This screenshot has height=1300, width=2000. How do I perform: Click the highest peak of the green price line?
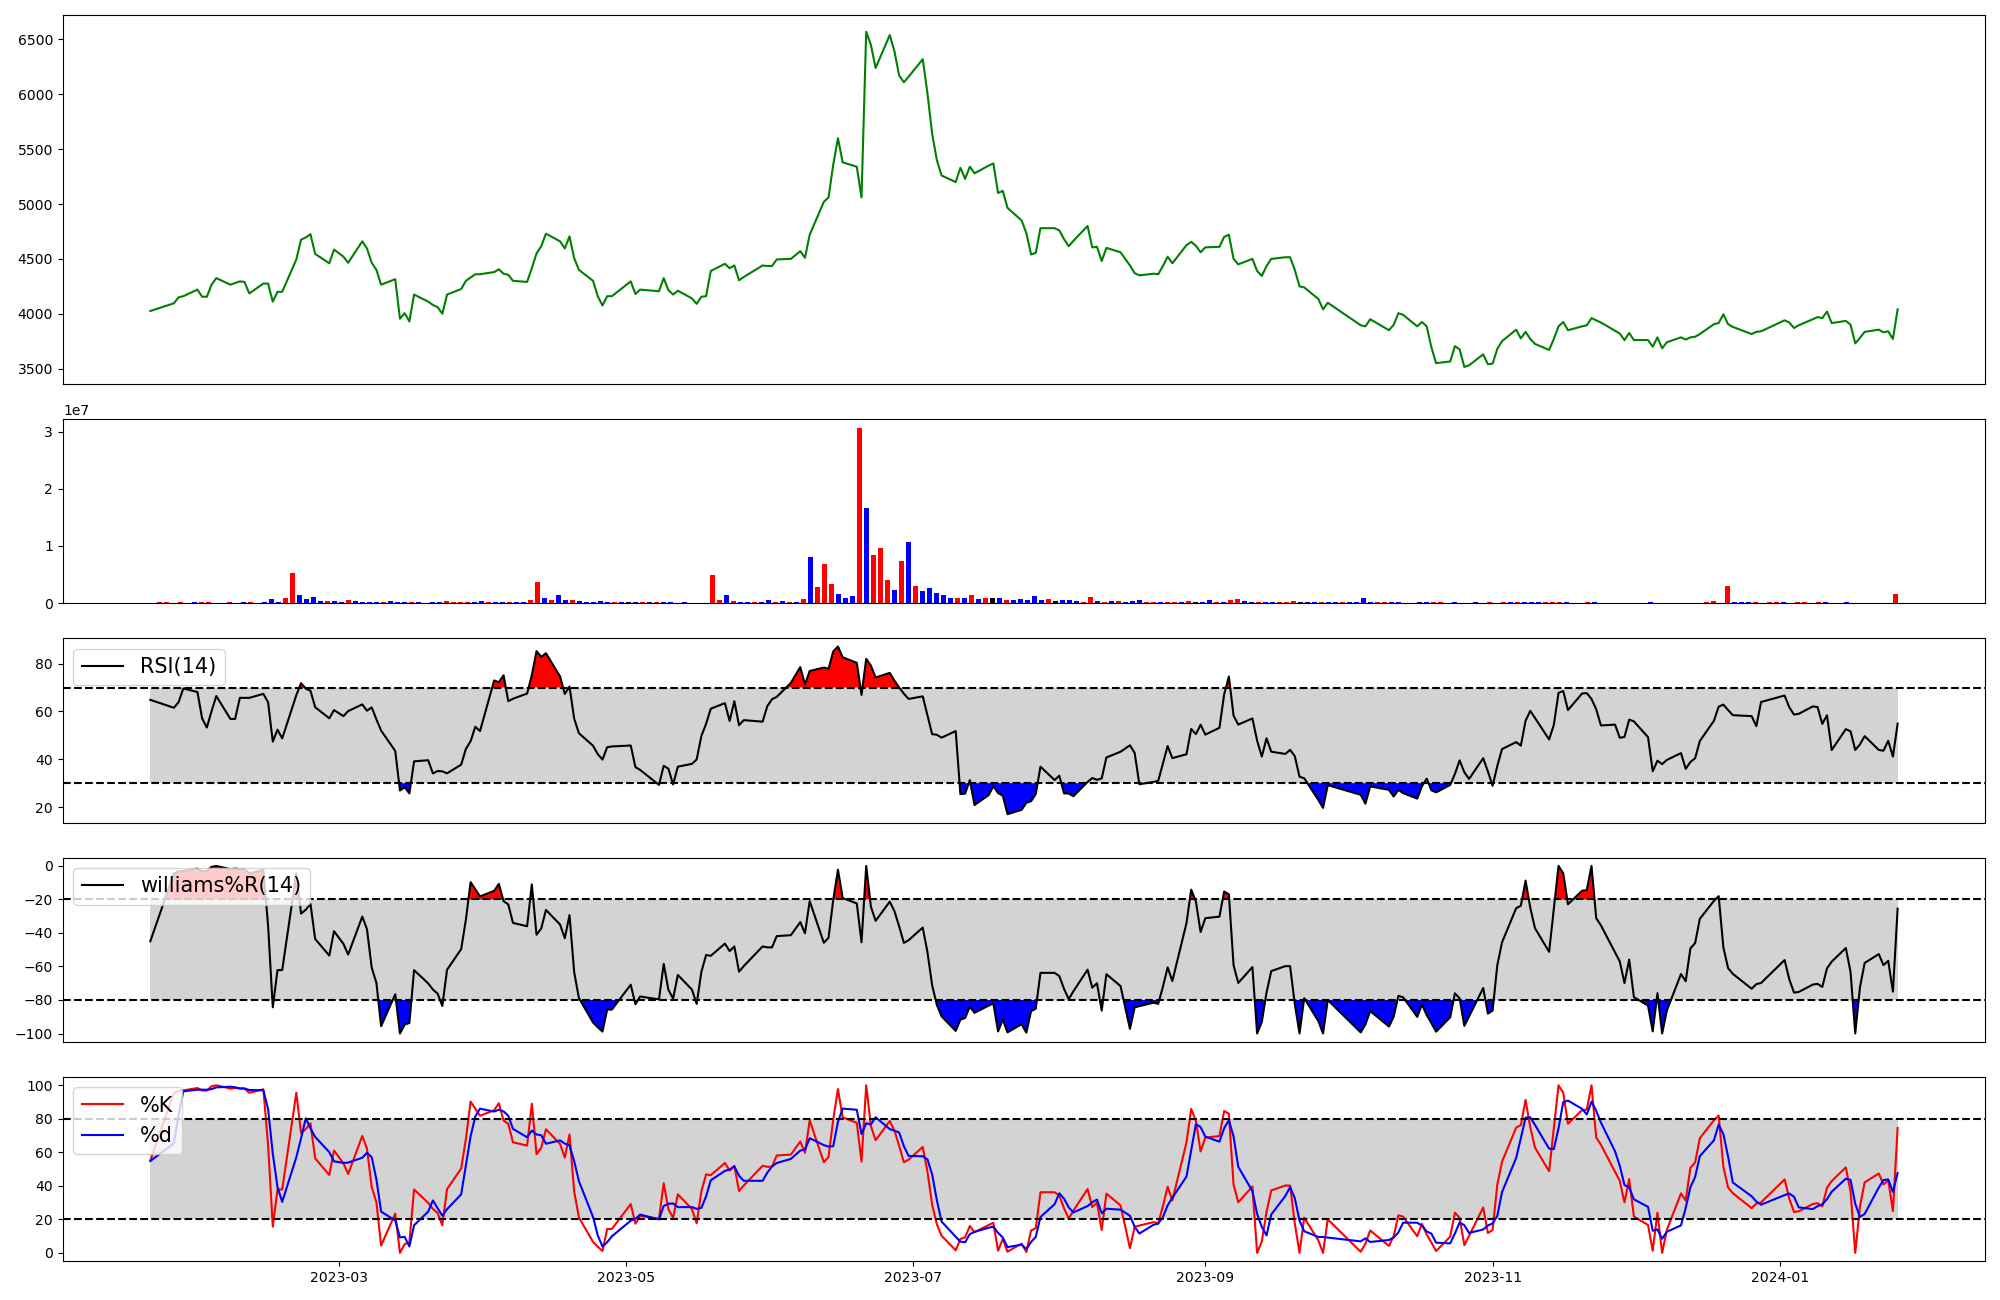pyautogui.click(x=866, y=32)
